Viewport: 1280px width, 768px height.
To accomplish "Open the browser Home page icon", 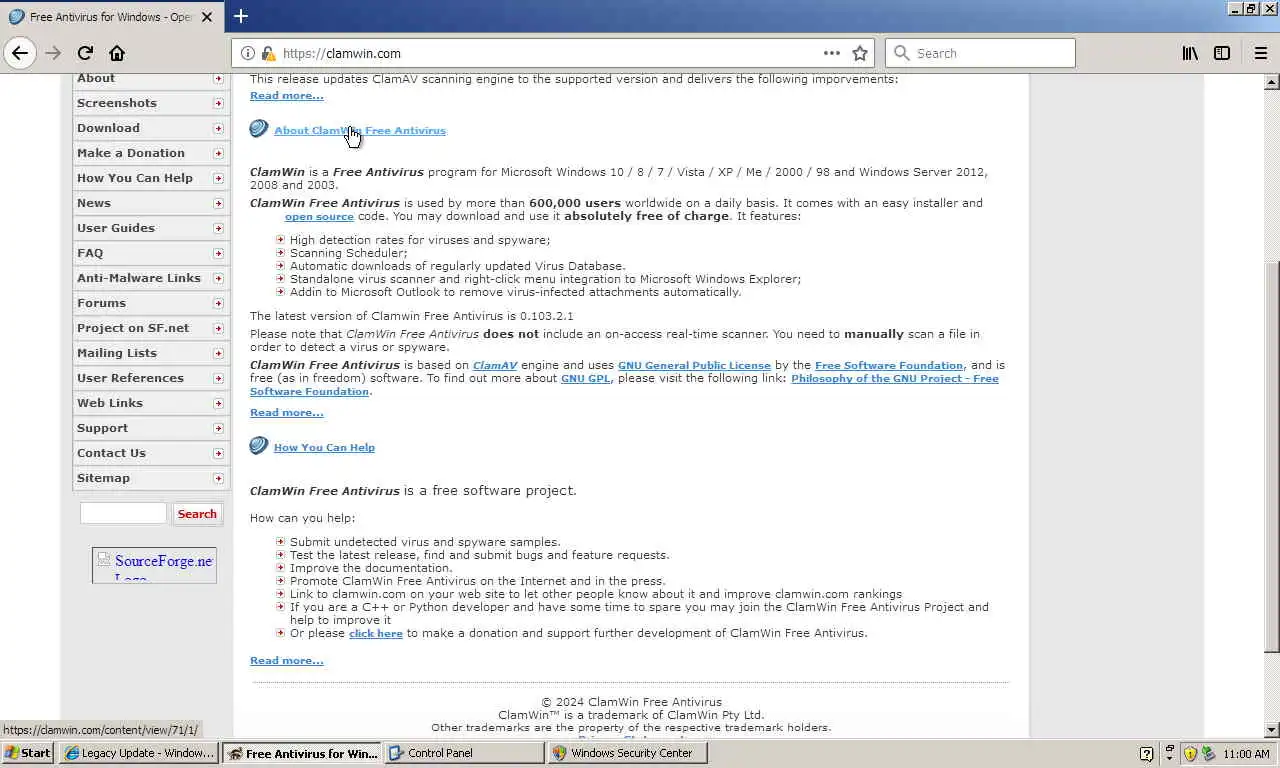I will pyautogui.click(x=117, y=53).
